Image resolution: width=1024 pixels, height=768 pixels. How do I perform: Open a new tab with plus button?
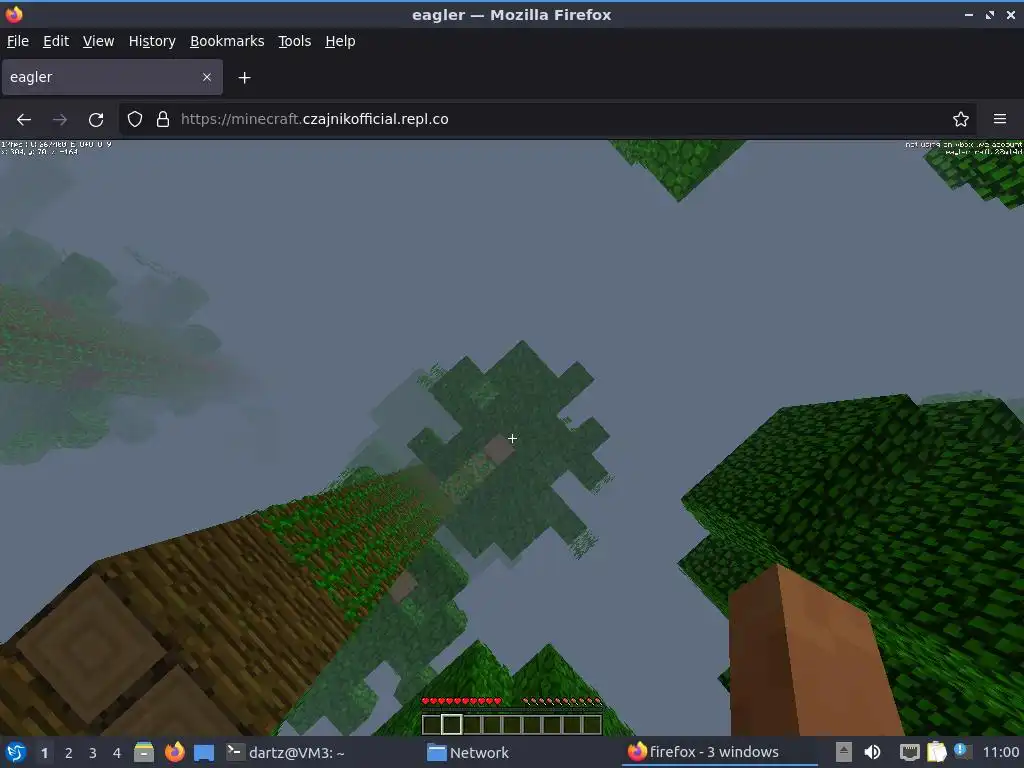(244, 78)
